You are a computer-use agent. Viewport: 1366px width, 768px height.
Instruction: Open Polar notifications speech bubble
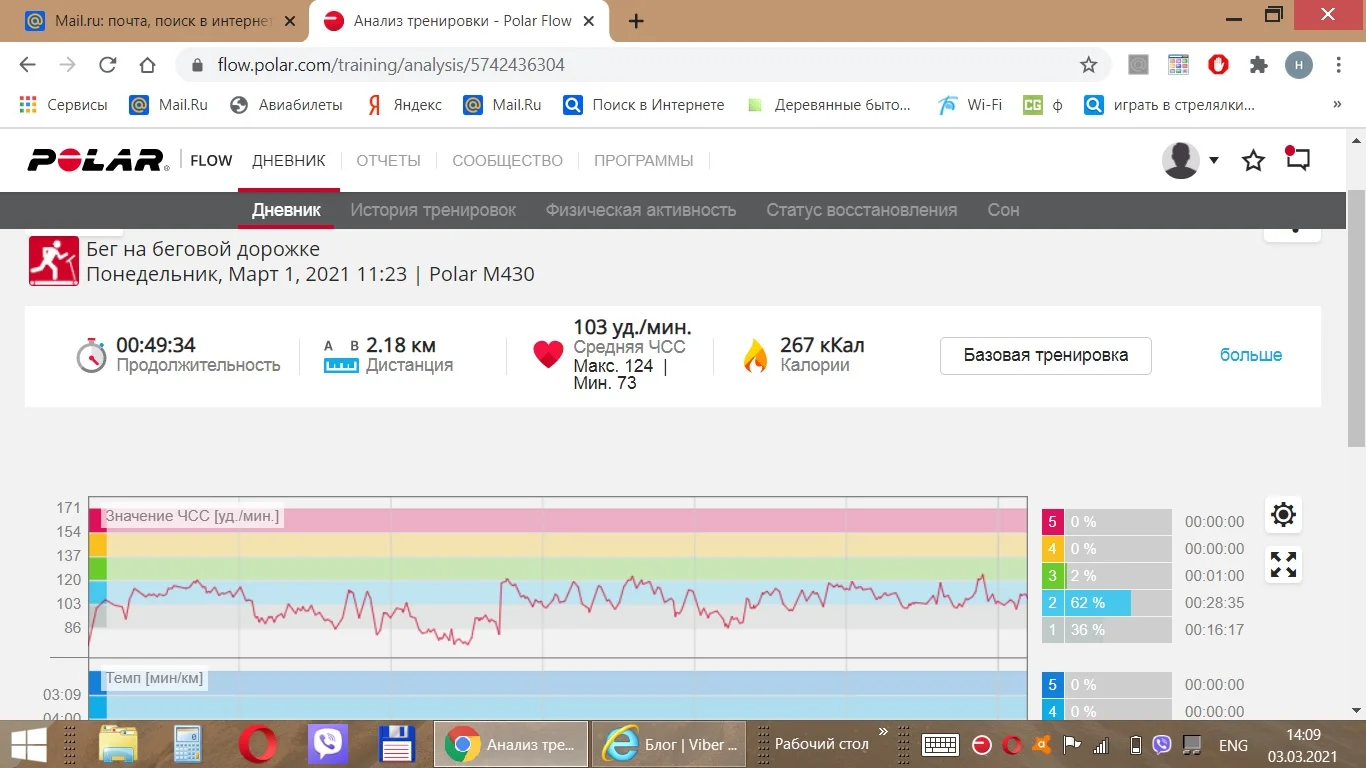coord(1298,159)
